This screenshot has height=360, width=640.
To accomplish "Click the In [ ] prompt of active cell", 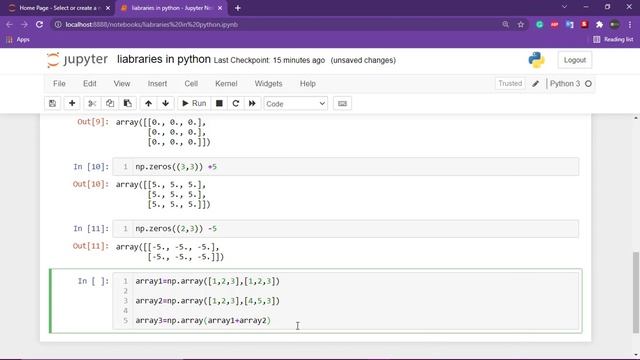I will (93, 281).
